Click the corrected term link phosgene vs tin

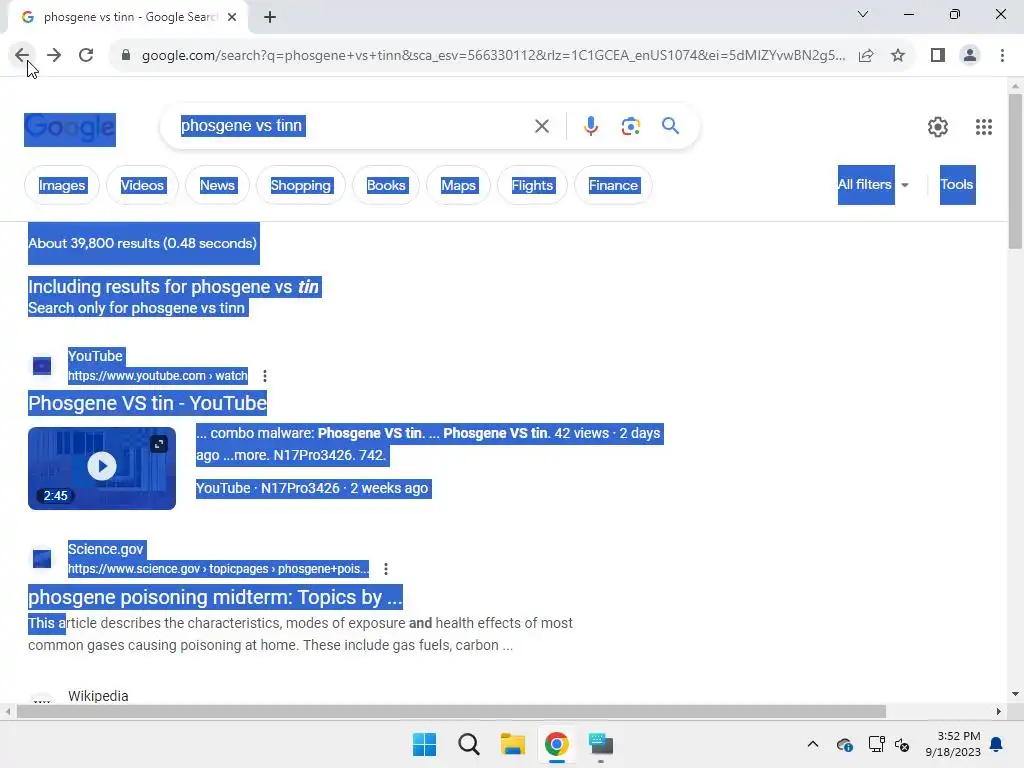[255, 287]
